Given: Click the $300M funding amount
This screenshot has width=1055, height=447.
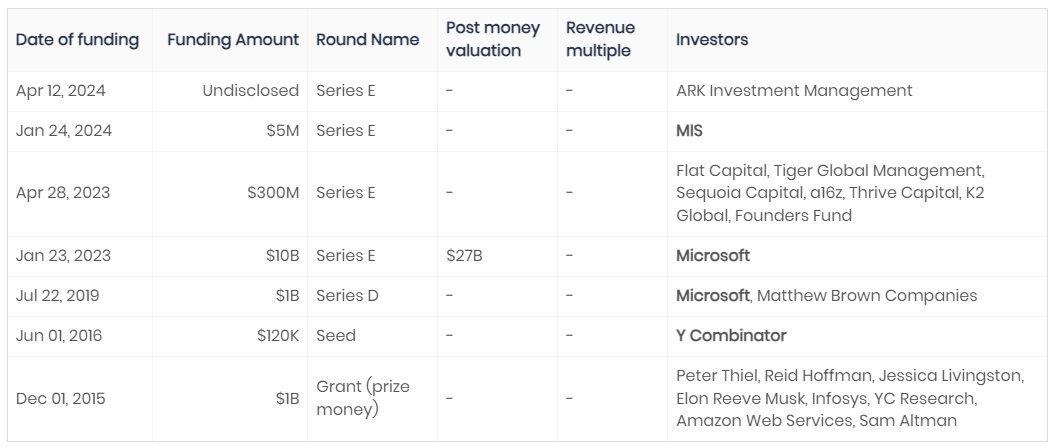Looking at the screenshot, I should pos(273,193).
